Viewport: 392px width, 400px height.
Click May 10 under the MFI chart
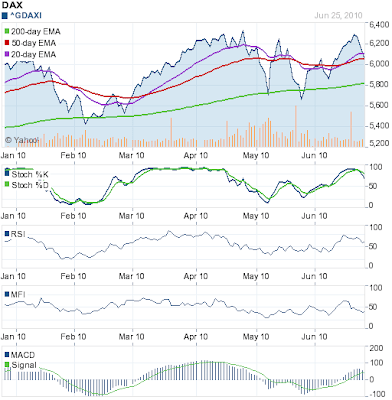[x=256, y=337]
